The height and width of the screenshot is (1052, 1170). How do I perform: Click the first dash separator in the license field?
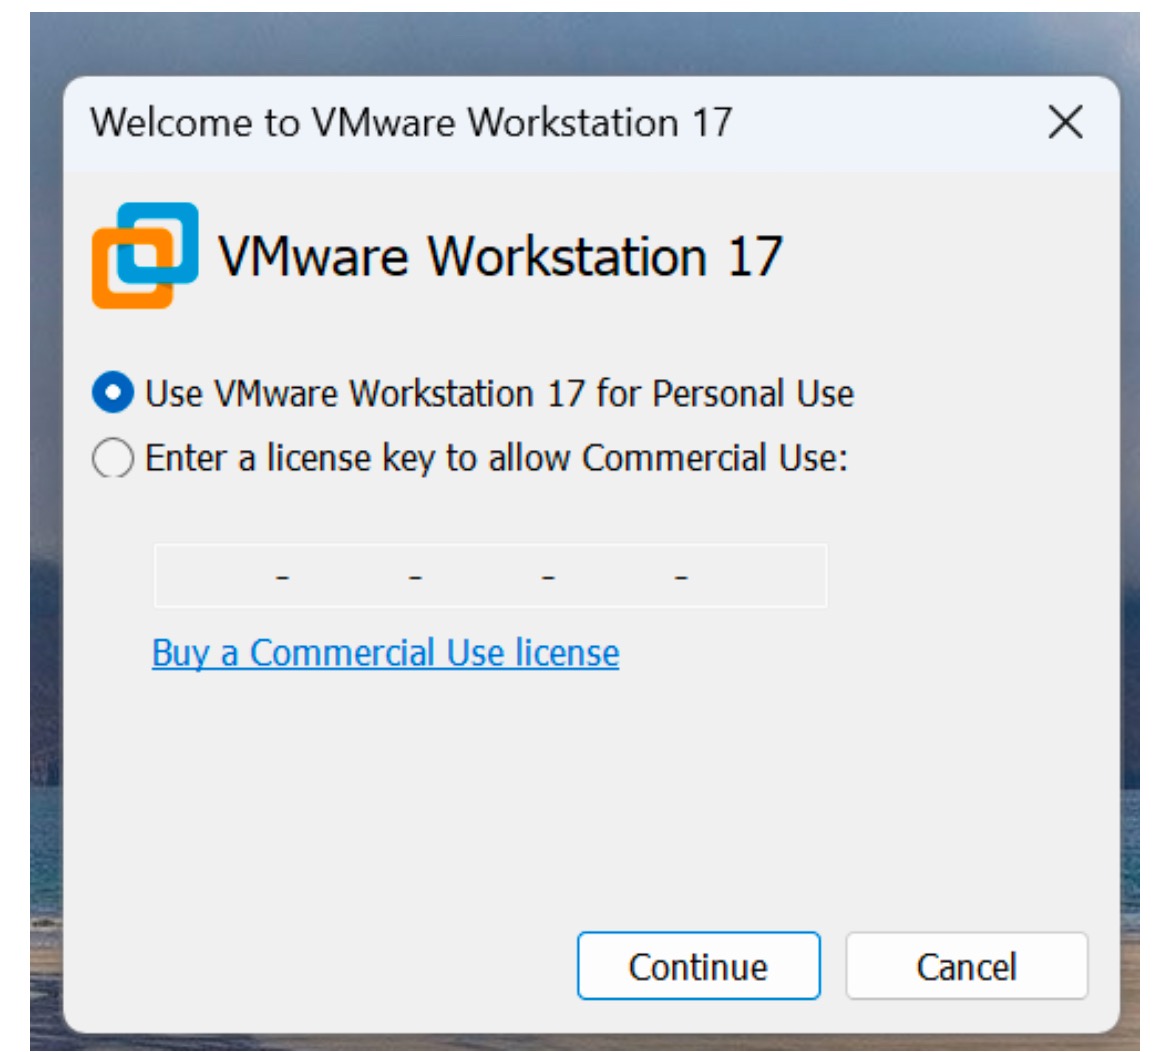(283, 577)
